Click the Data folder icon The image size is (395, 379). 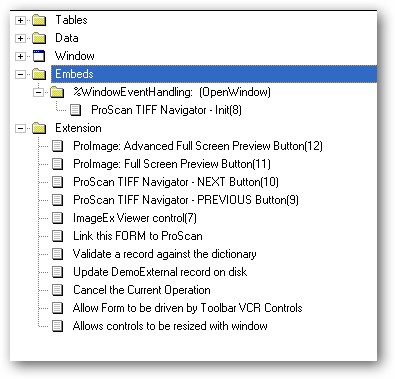[x=39, y=38]
